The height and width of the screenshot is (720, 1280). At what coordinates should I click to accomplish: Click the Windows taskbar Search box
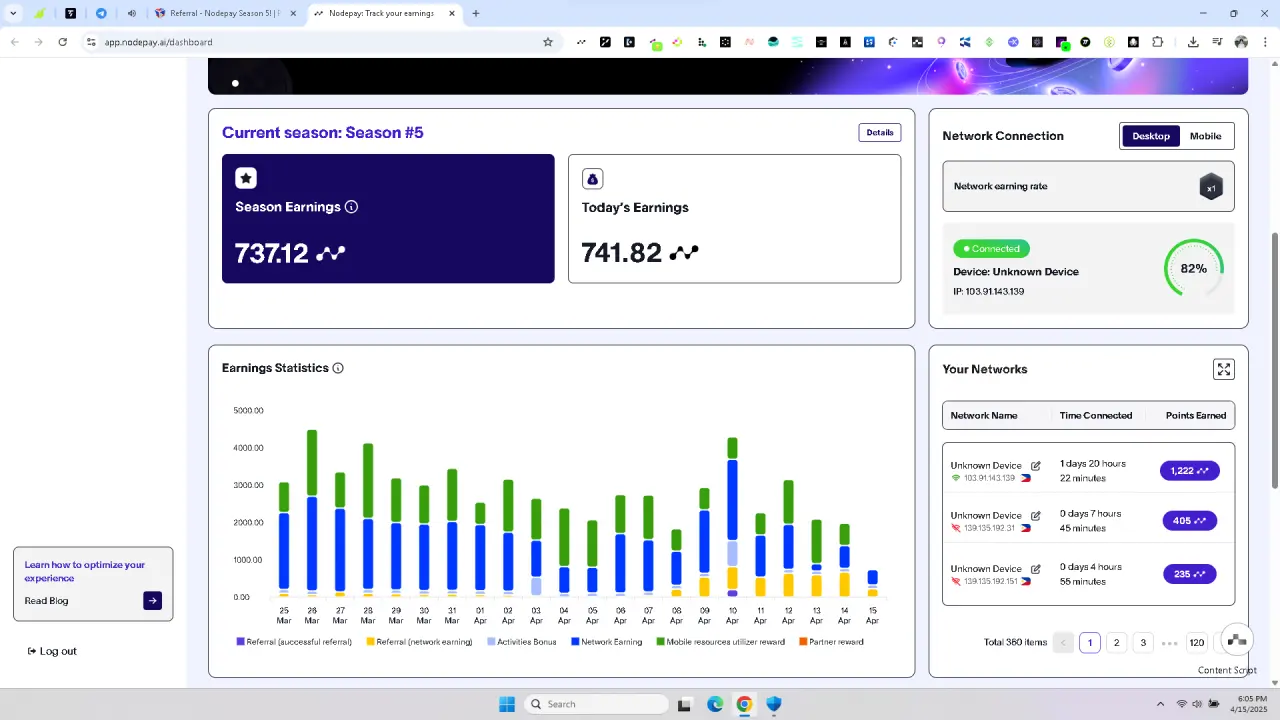tap(597, 704)
